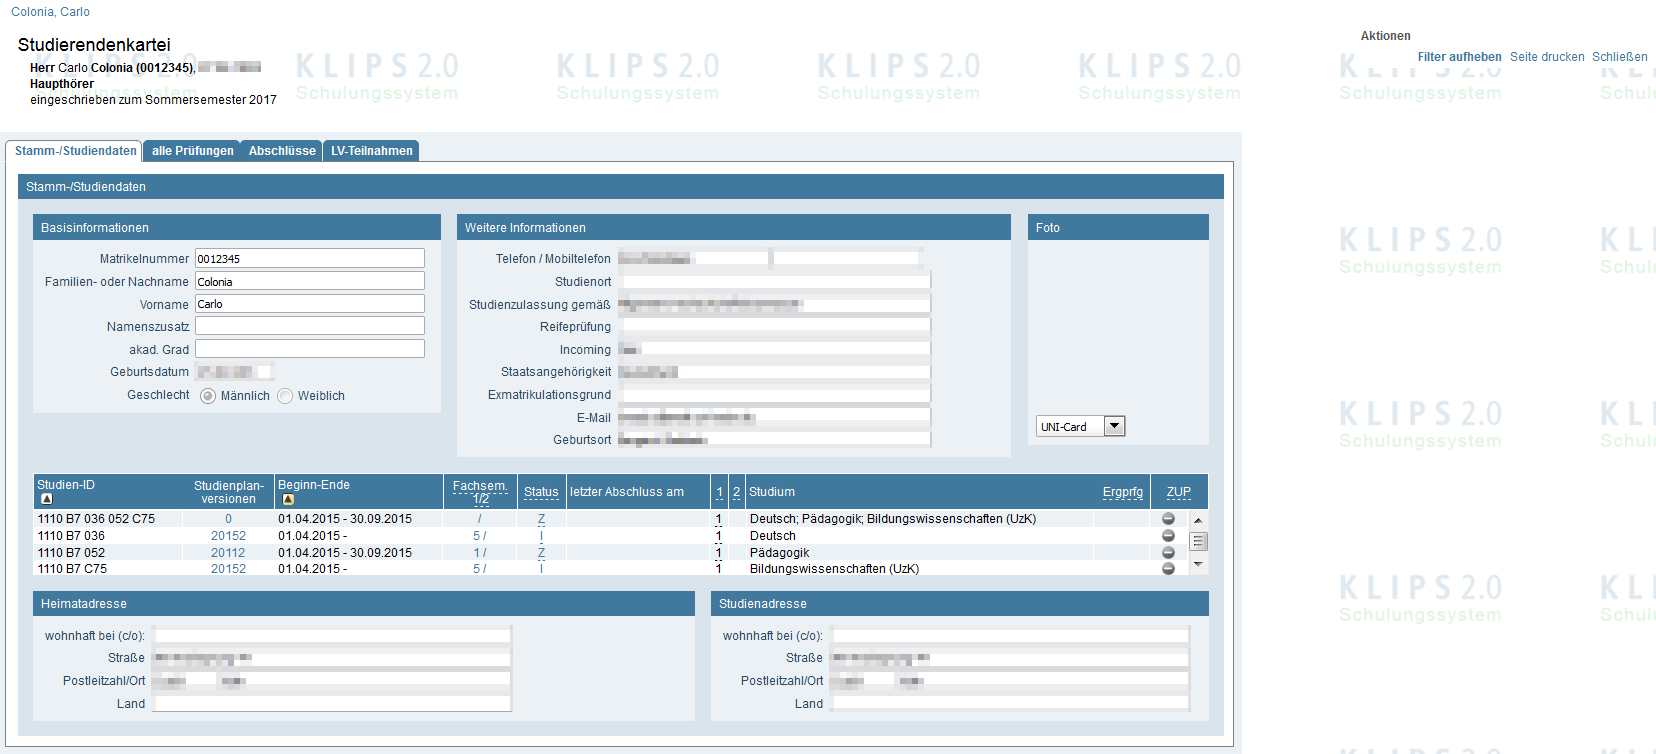Click Heimatadresse Land field
This screenshot has width=1656, height=754.
(x=332, y=703)
